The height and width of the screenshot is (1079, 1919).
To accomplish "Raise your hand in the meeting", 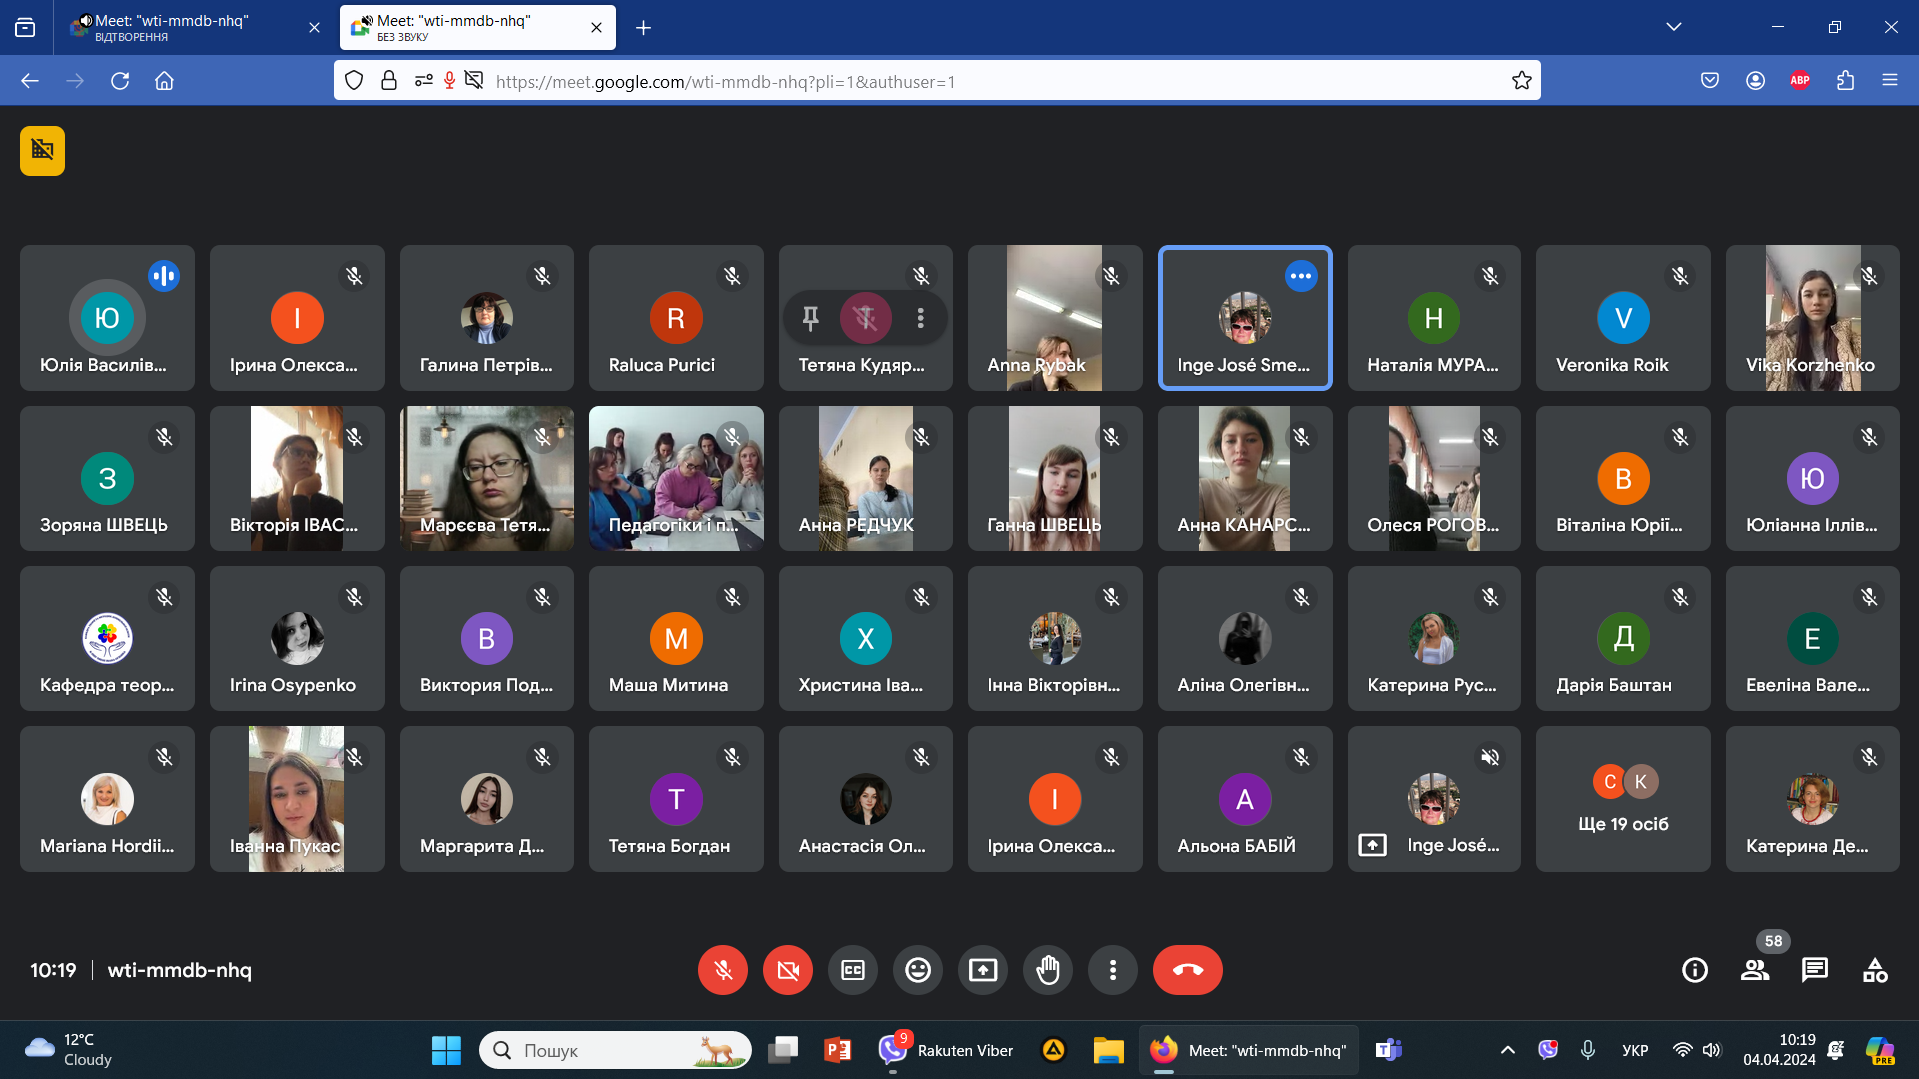I will click(1048, 970).
